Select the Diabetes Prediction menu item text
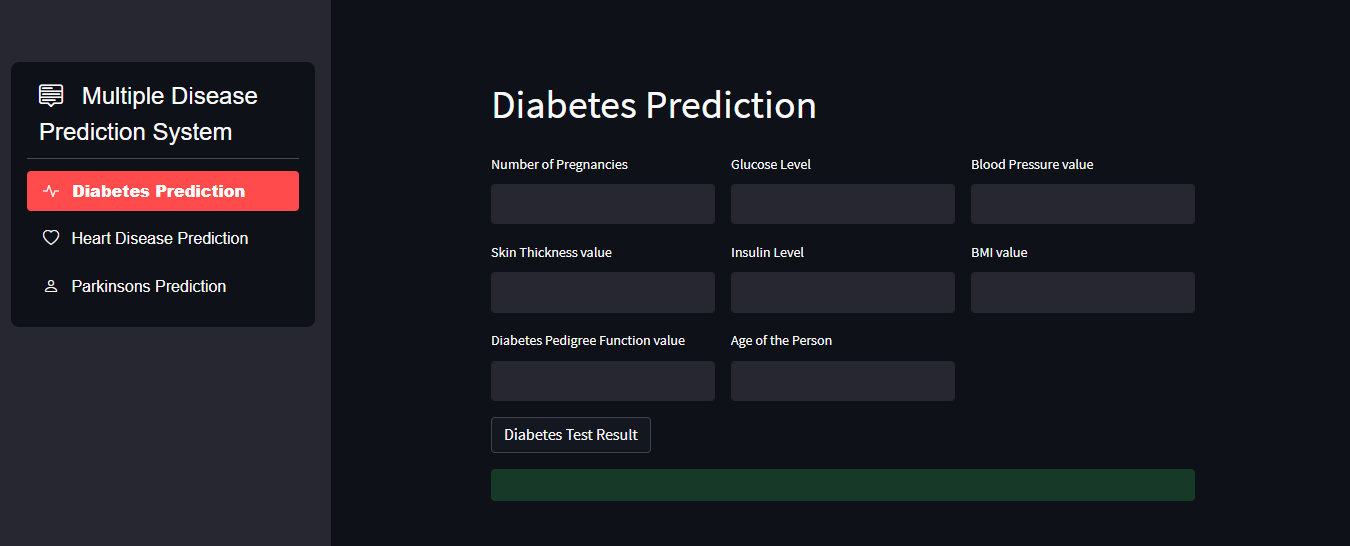Screen dimensions: 1350x546 pos(158,191)
